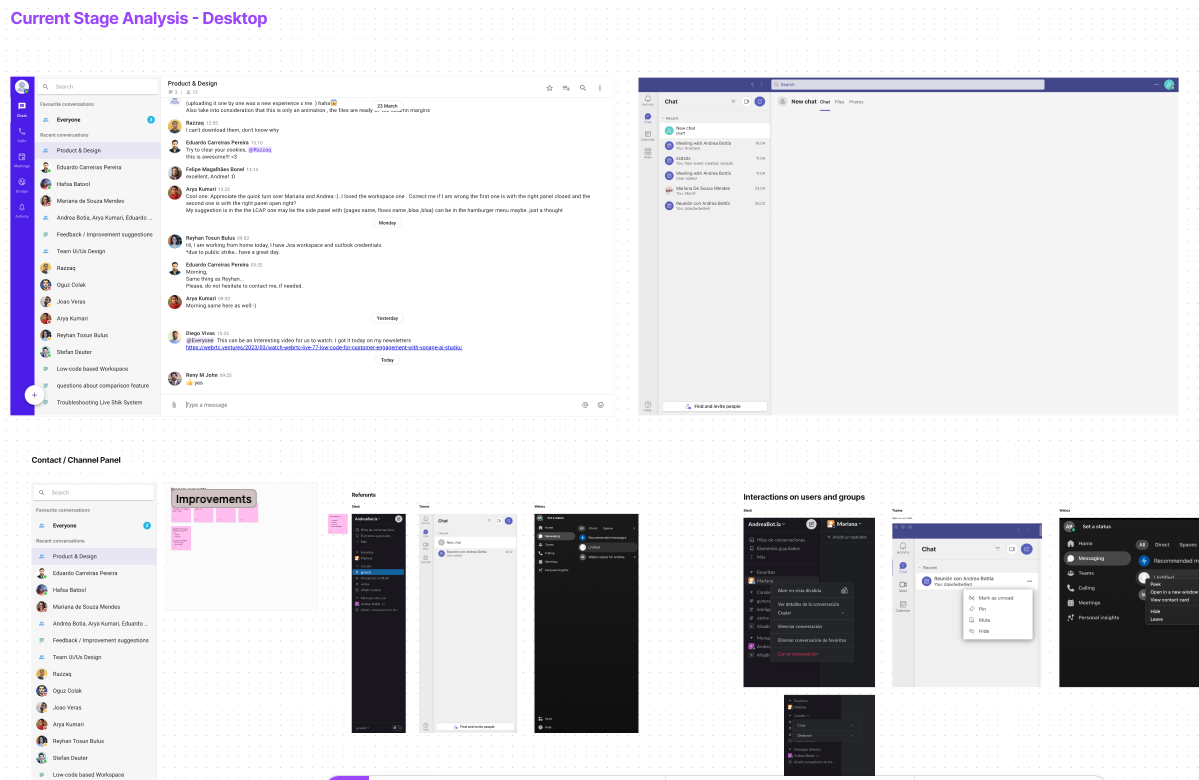Select Open in a new window, Webex menu

(1174, 592)
